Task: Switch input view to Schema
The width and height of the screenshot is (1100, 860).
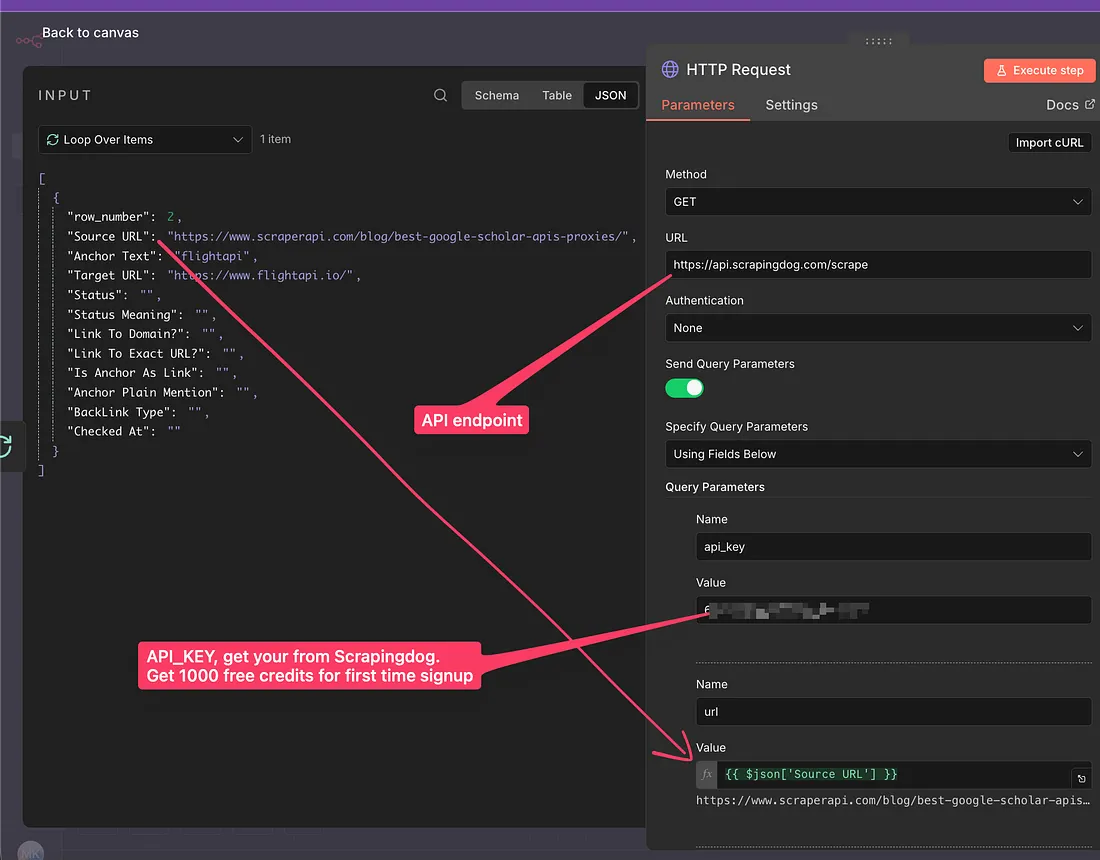Action: click(497, 96)
